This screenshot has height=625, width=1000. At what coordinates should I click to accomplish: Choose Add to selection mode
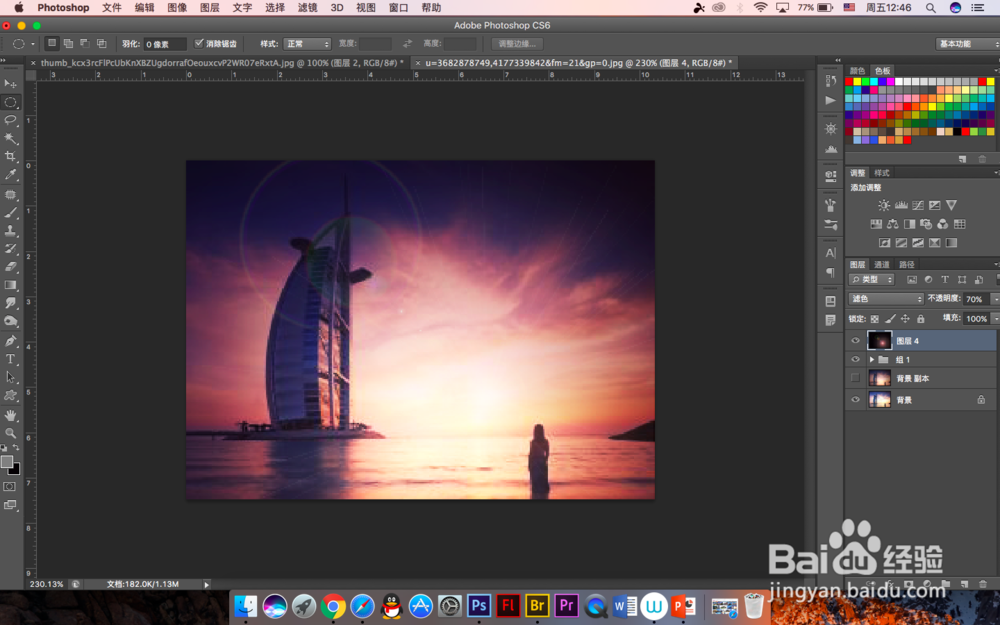tap(68, 43)
